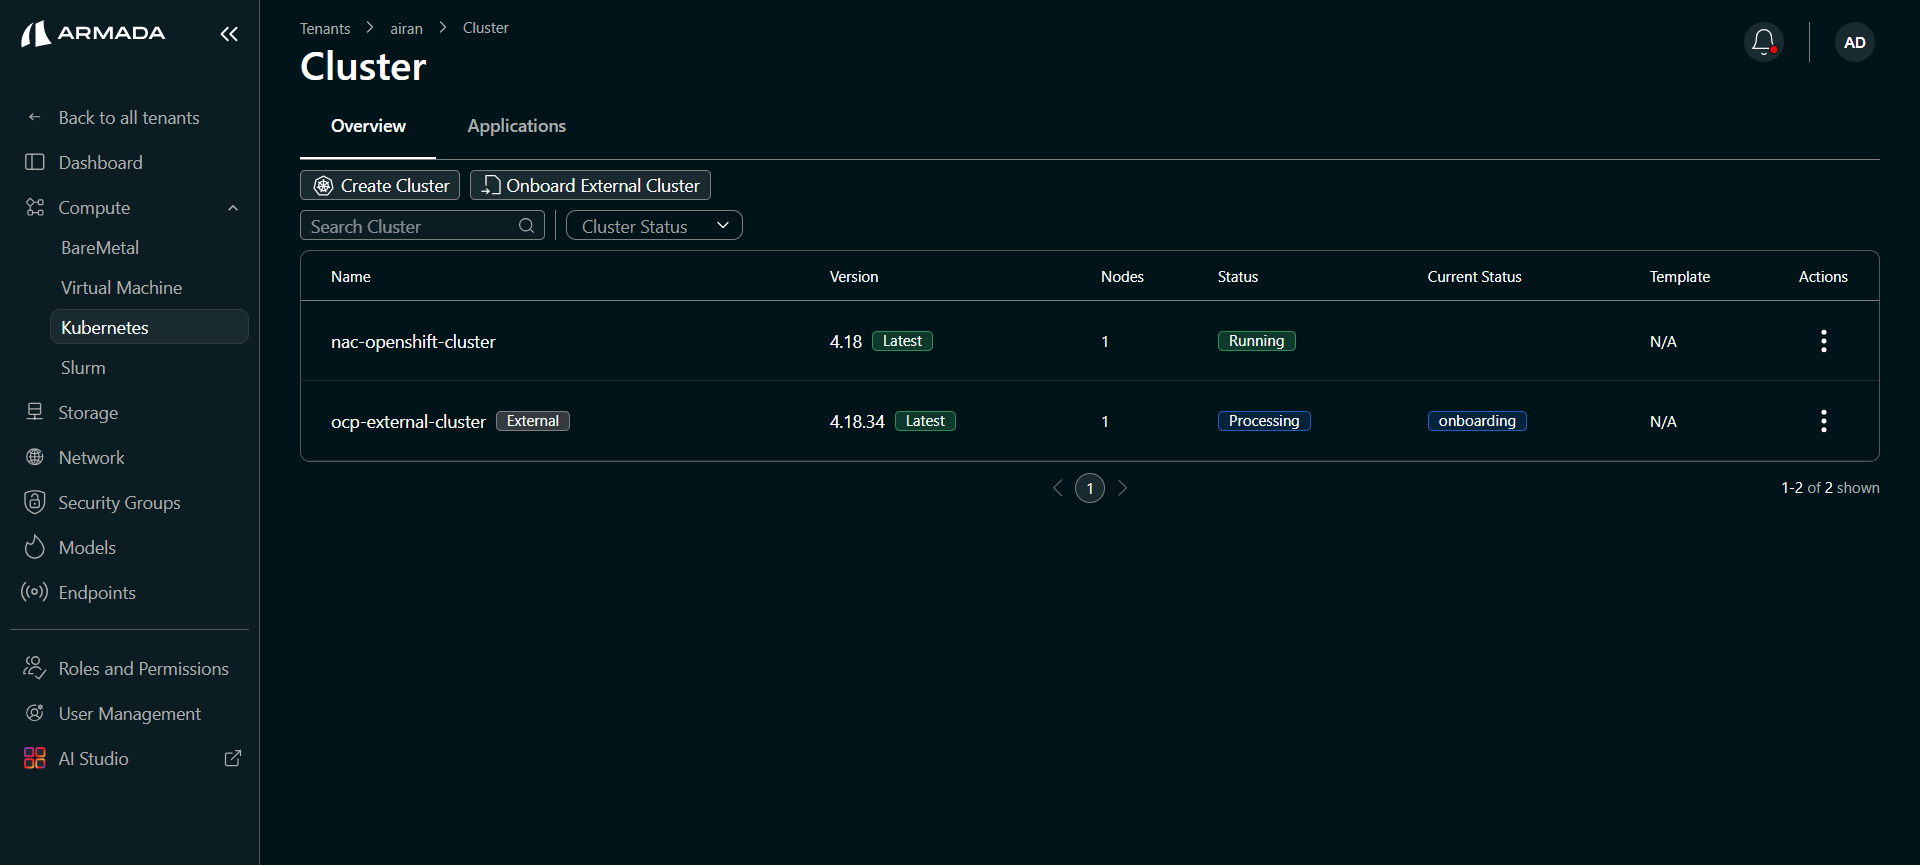Click the search magnifier icon
This screenshot has width=1920, height=865.
click(x=526, y=226)
